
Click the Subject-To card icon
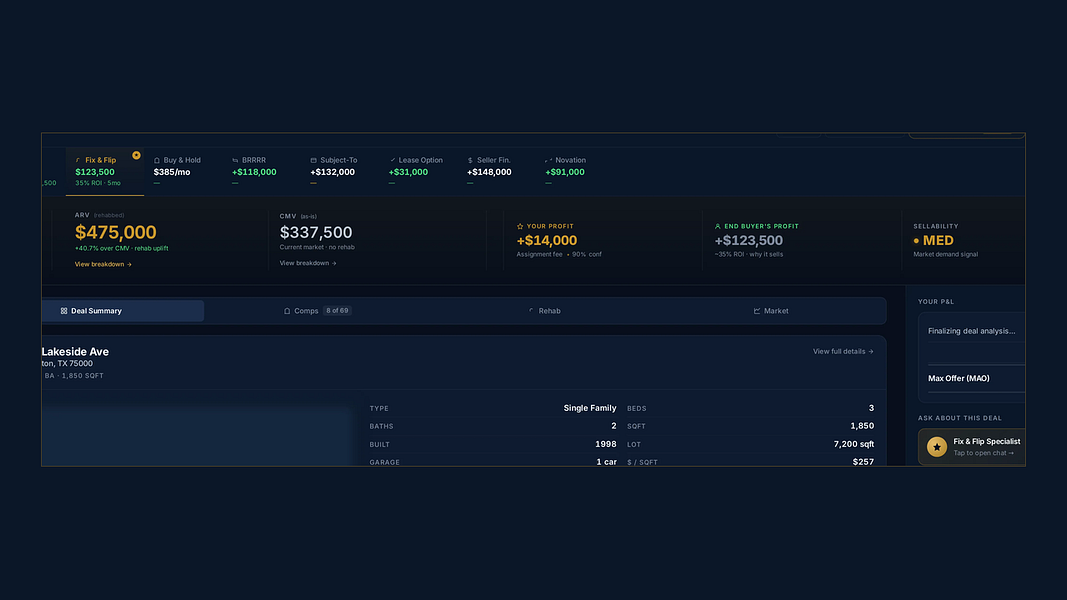coord(314,161)
